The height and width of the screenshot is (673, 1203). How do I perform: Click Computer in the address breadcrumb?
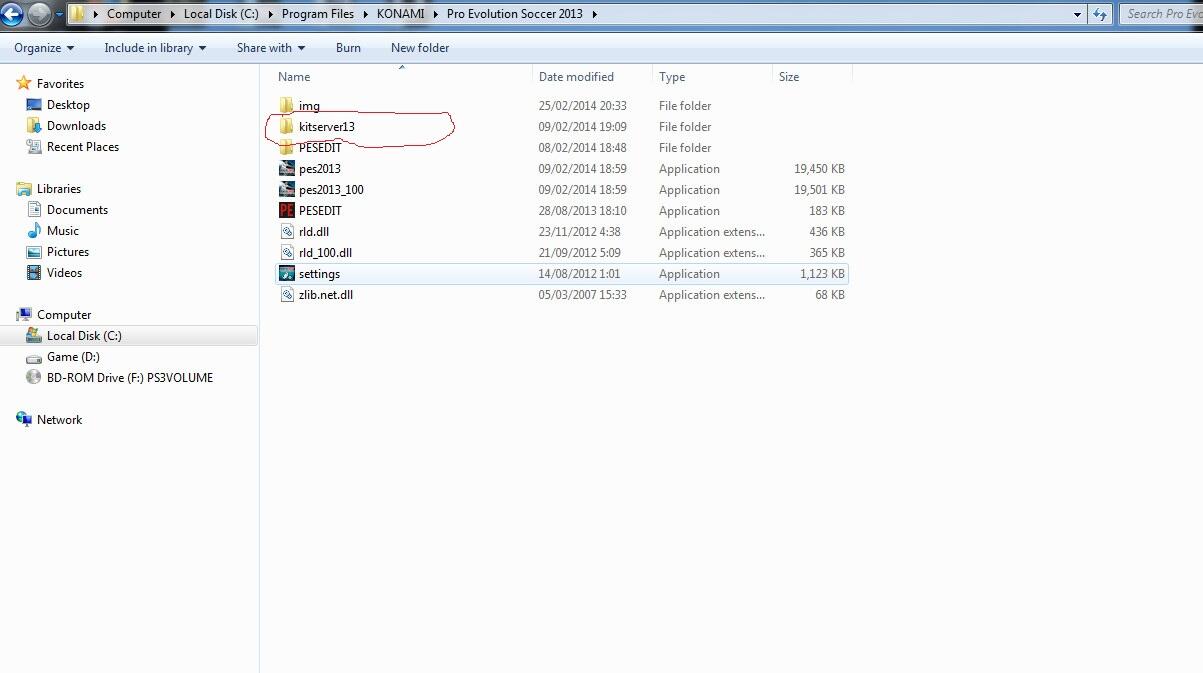click(x=134, y=14)
